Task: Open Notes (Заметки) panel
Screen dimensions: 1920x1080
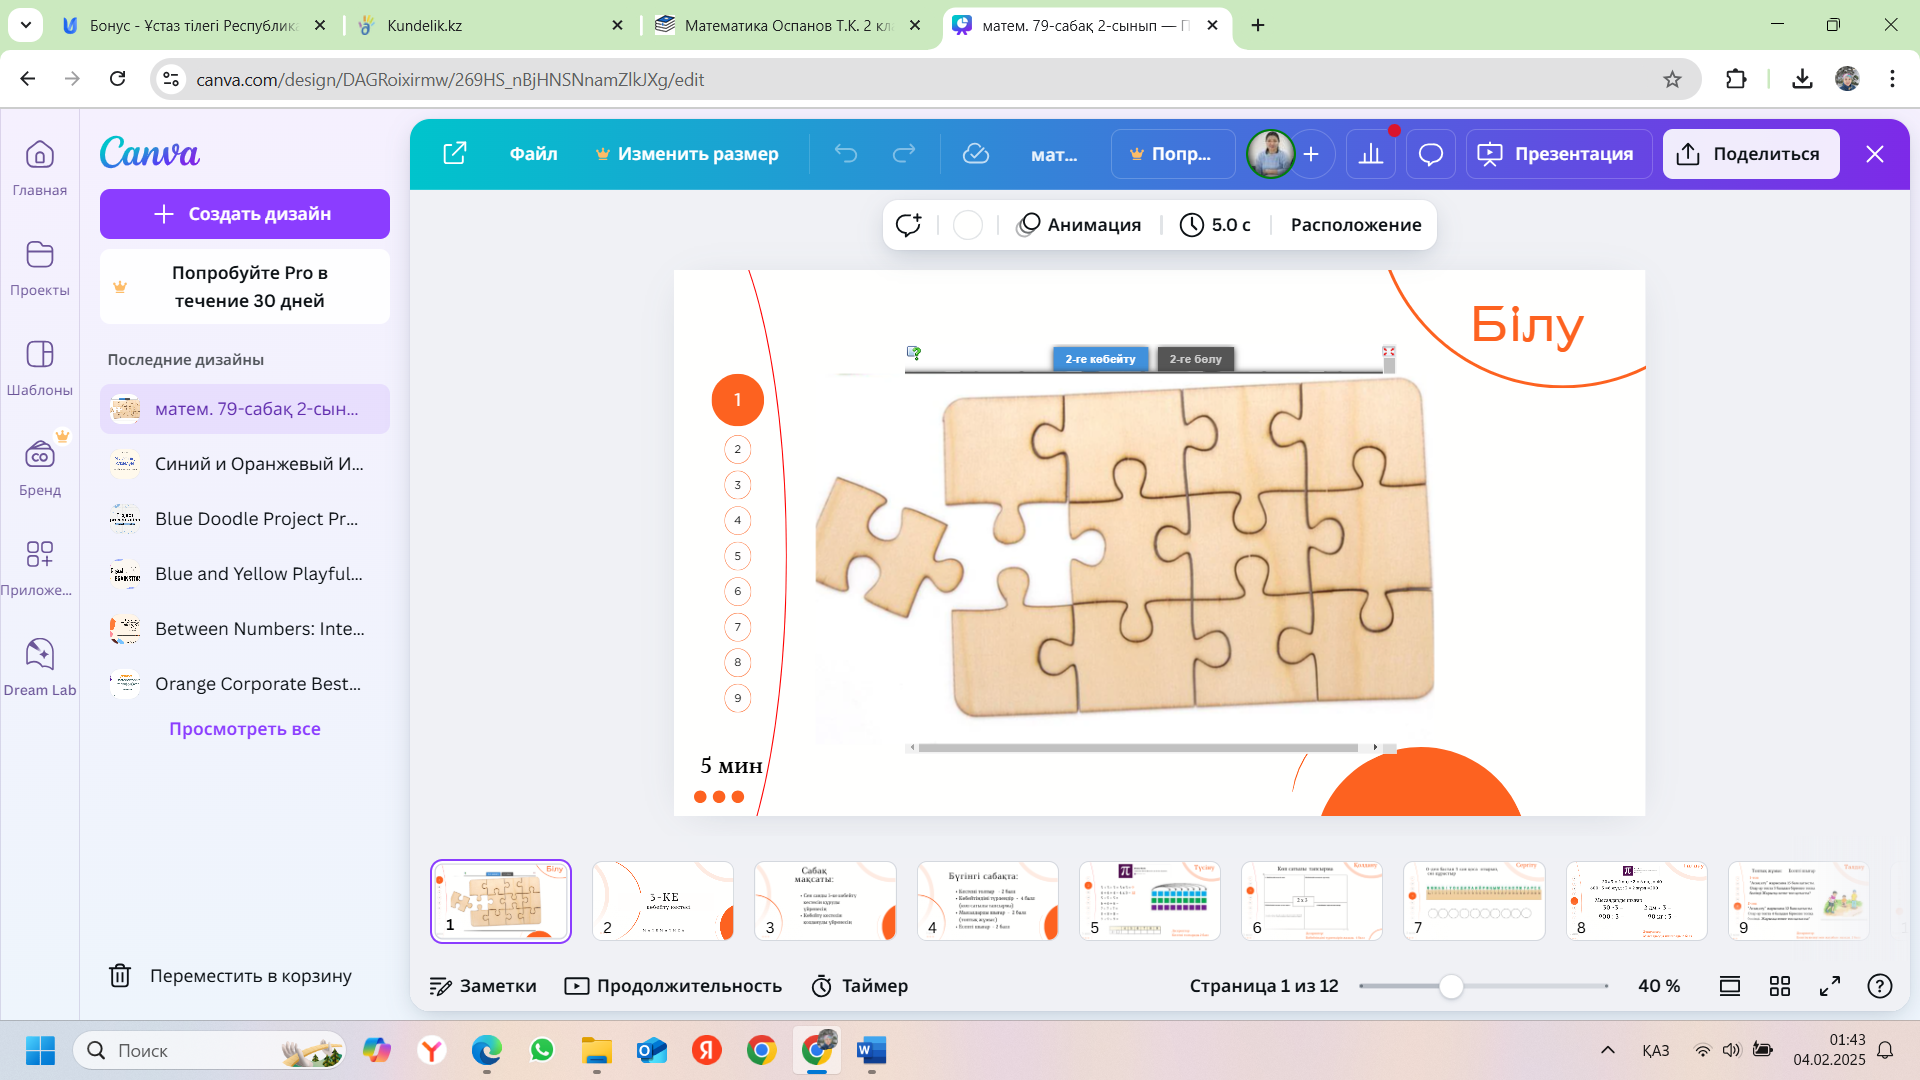Action: click(483, 986)
